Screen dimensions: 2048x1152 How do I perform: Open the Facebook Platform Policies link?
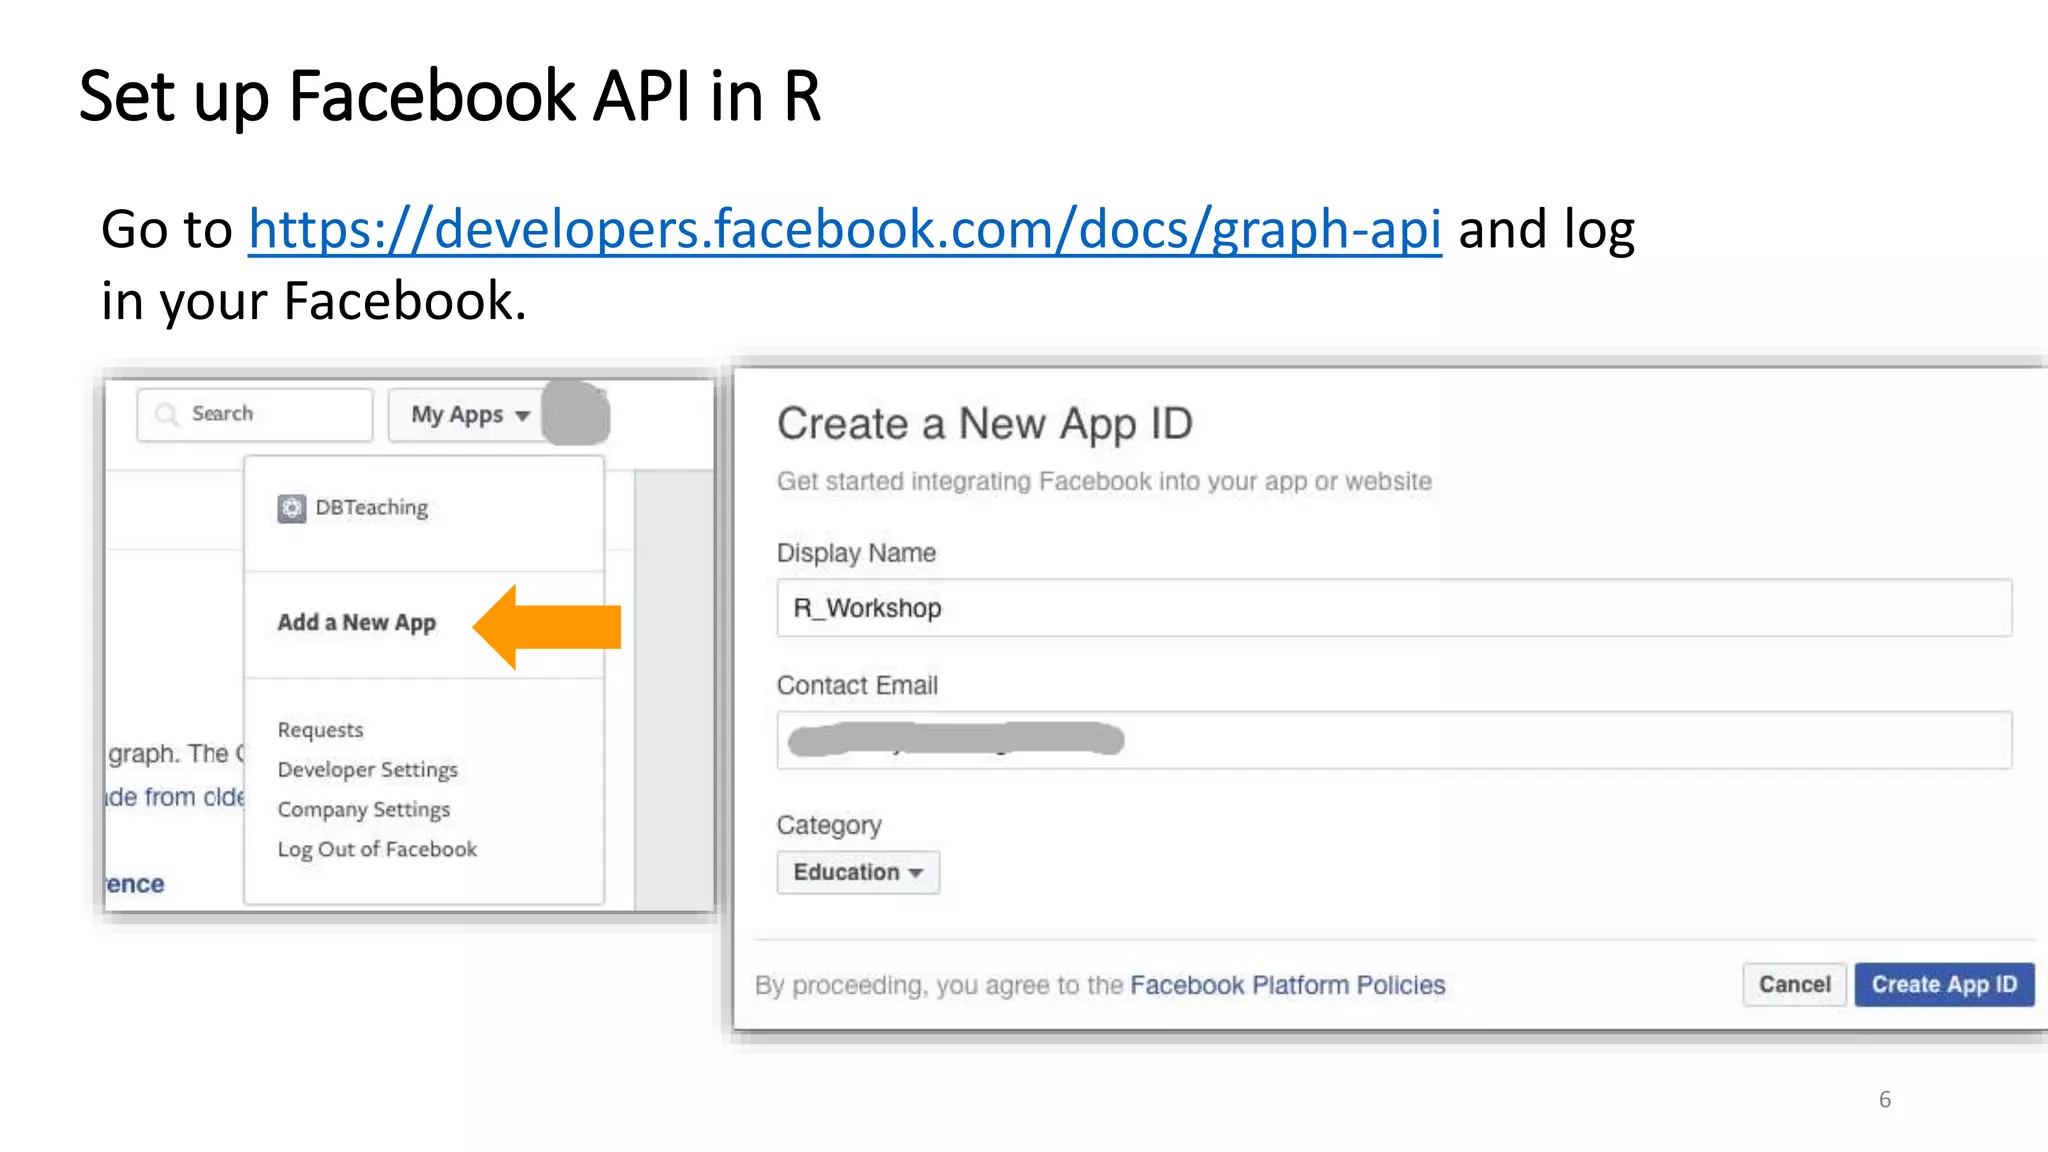tap(1288, 986)
